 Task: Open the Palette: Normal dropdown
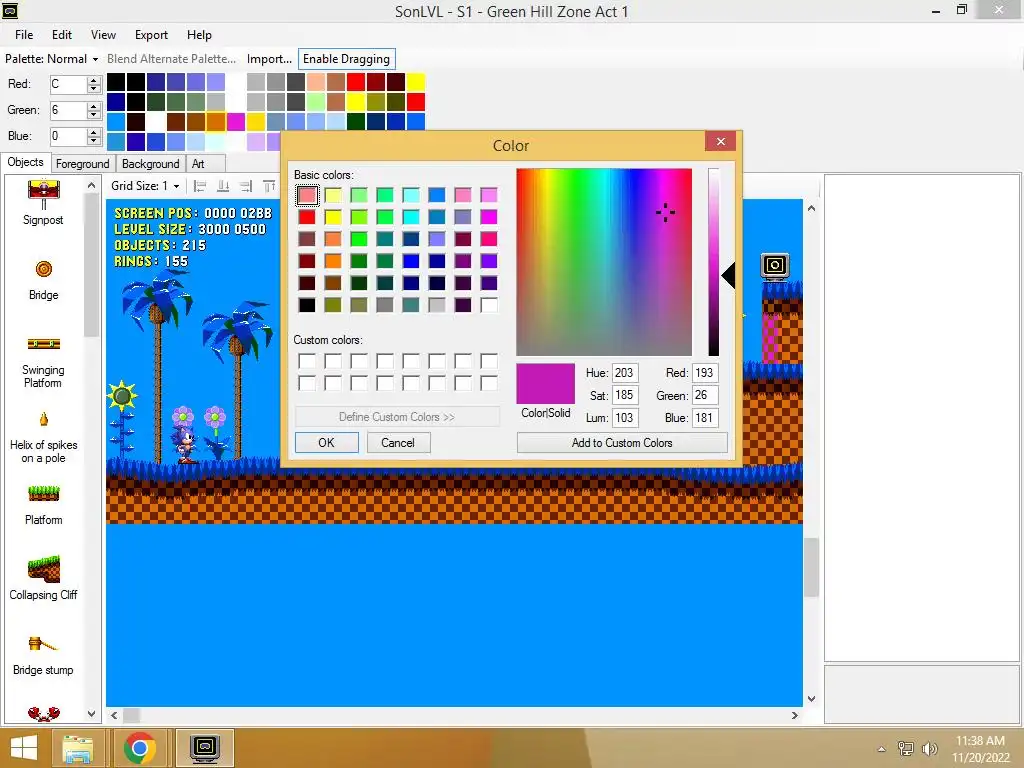tap(51, 59)
